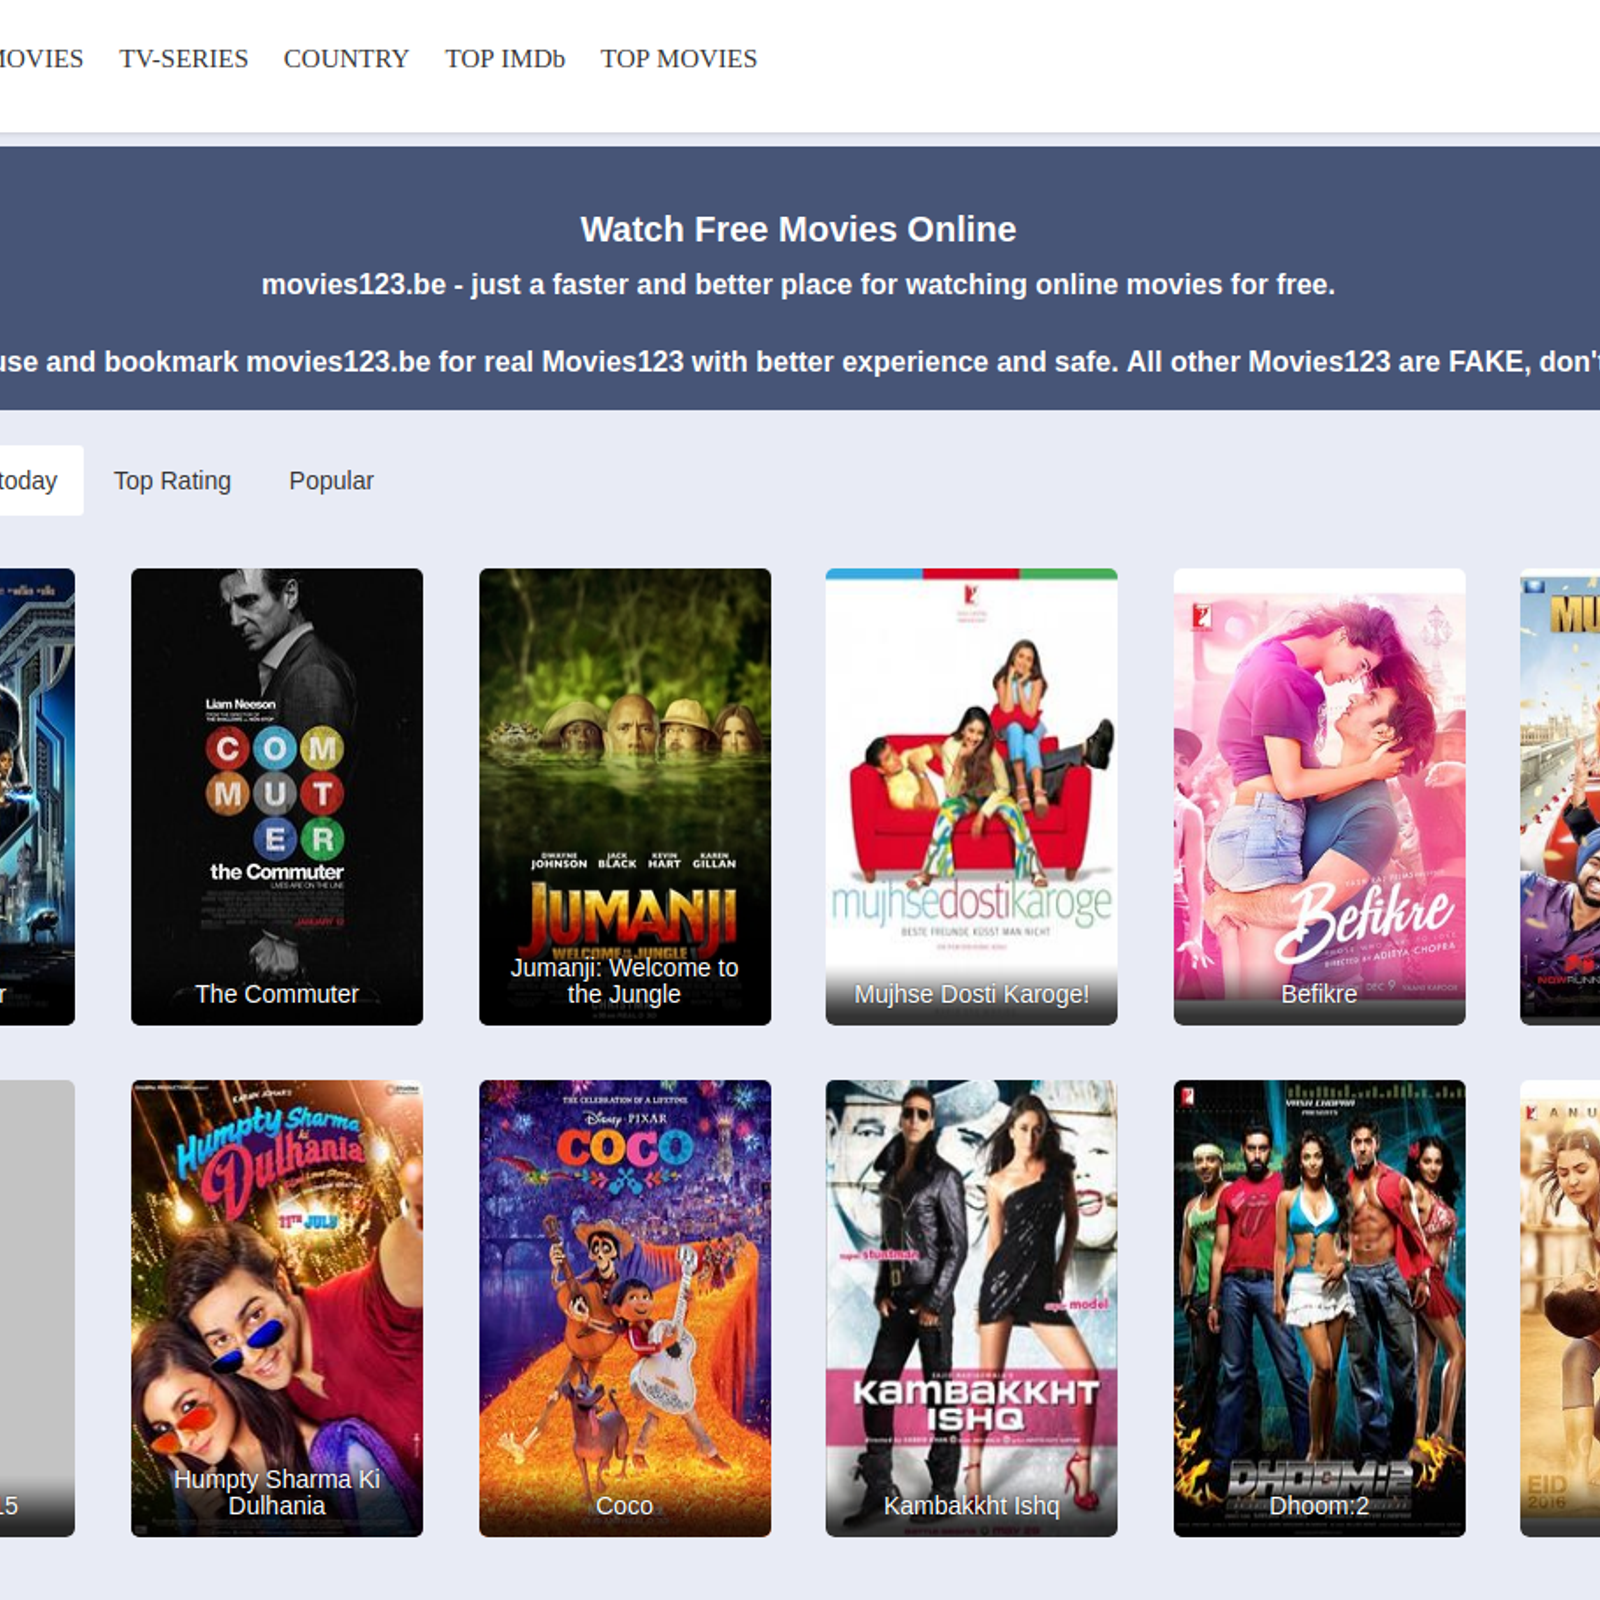Click the 'The Commuter' title caption
The image size is (1600, 1600).
pyautogui.click(x=277, y=994)
